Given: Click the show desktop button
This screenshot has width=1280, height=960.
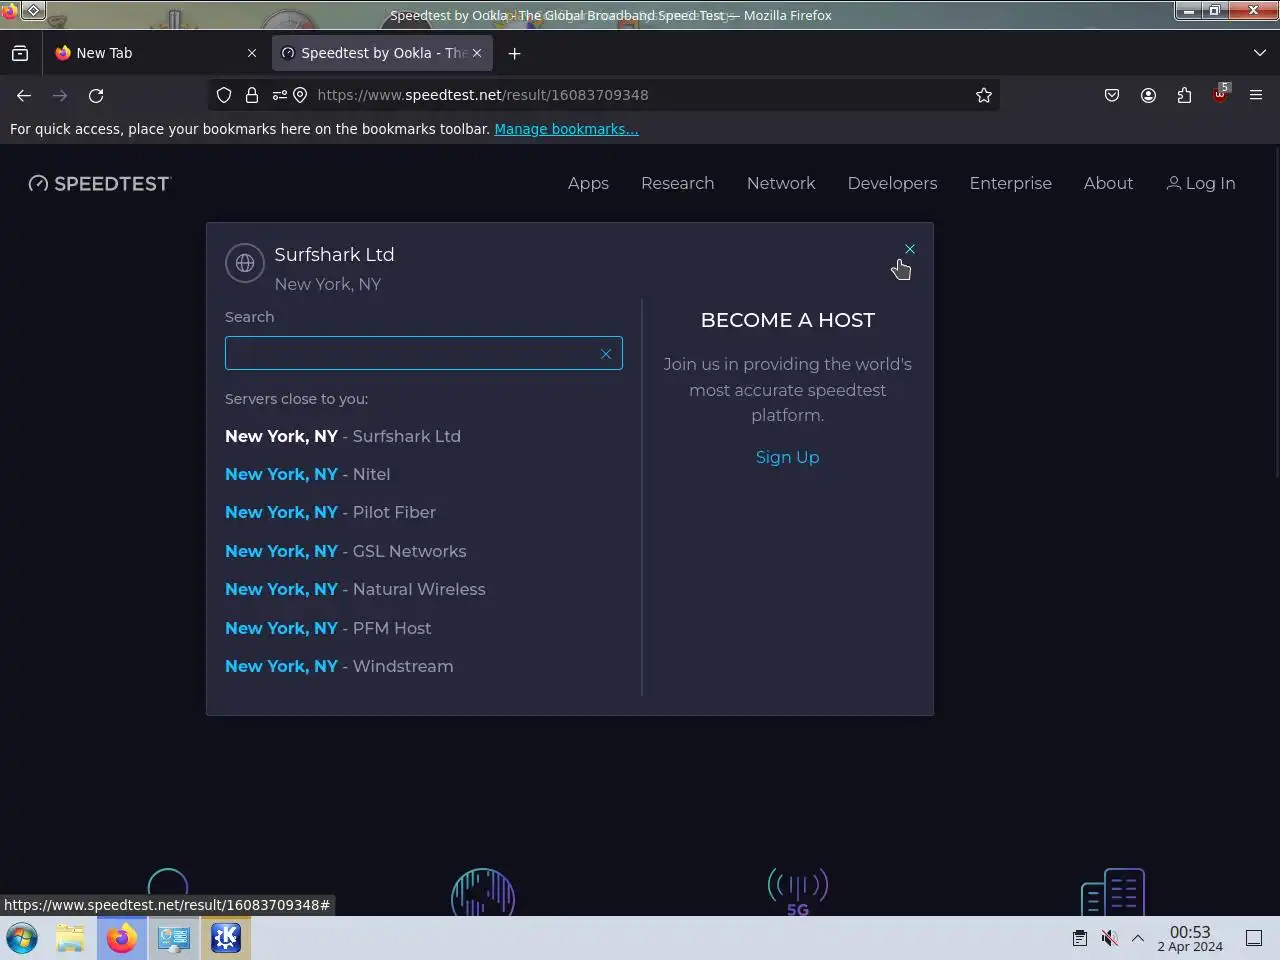Looking at the screenshot, I should (1254, 938).
